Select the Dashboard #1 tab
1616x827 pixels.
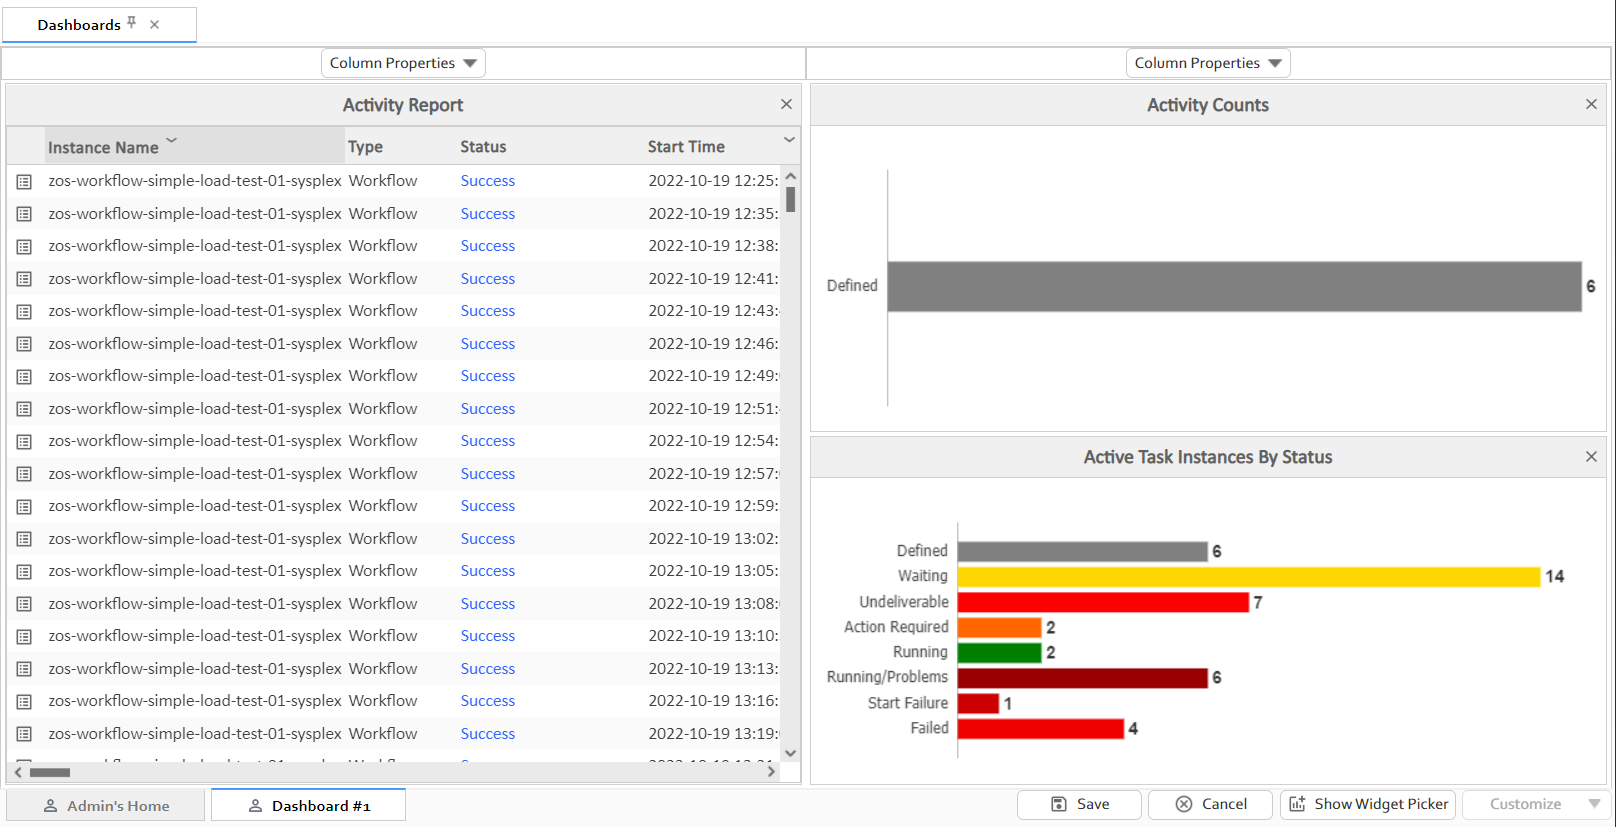[309, 805]
